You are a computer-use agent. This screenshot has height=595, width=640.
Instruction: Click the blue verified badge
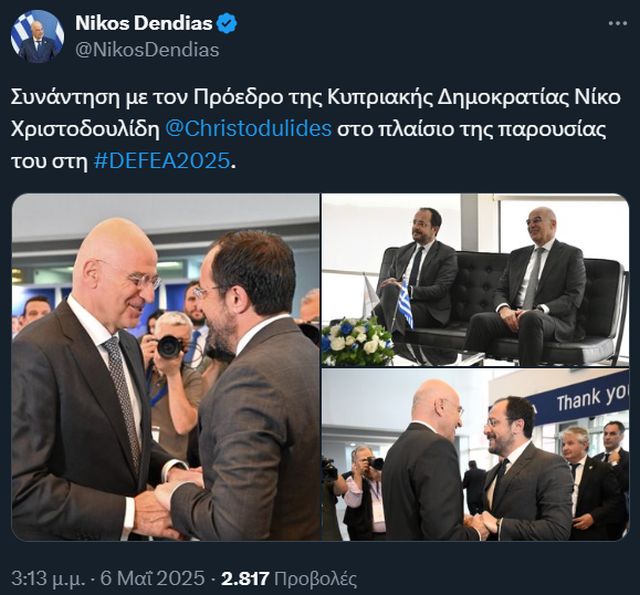coord(227,23)
